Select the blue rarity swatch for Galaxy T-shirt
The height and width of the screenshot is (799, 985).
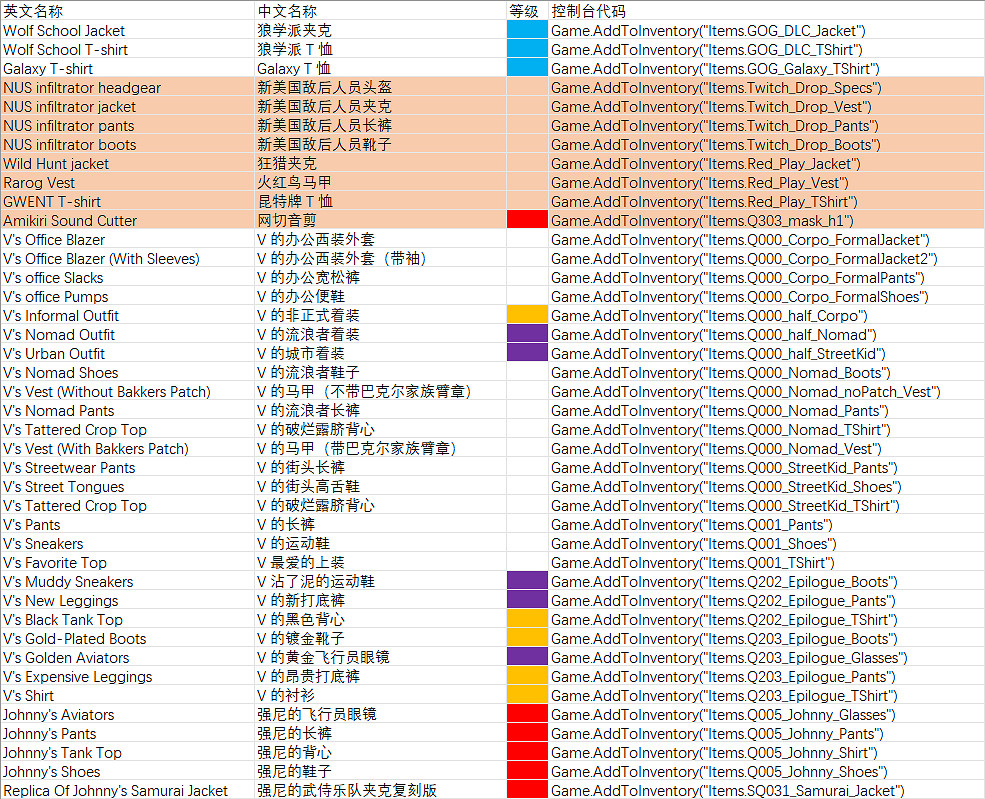[x=527, y=68]
